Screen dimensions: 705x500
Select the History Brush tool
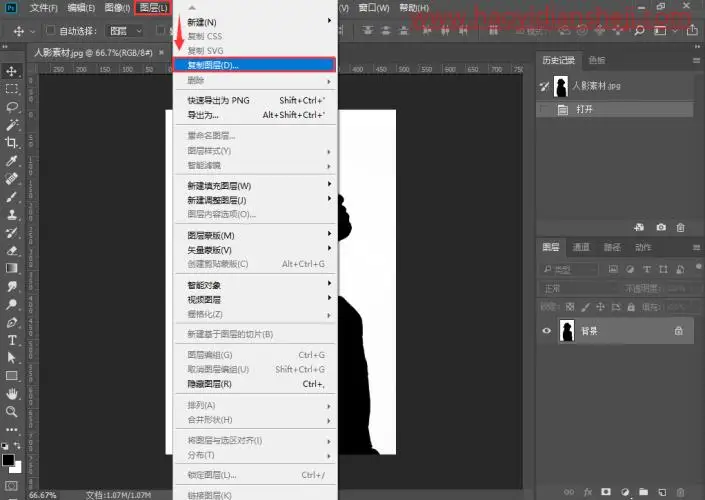[x=12, y=232]
